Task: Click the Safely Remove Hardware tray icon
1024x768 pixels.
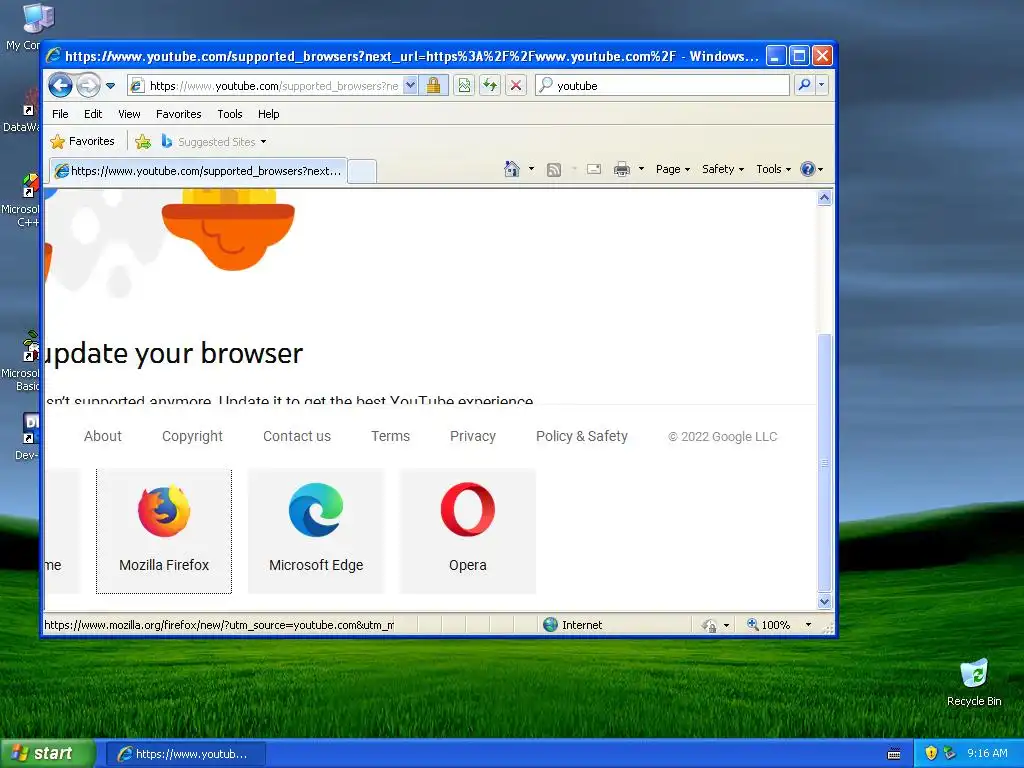Action: [949, 753]
